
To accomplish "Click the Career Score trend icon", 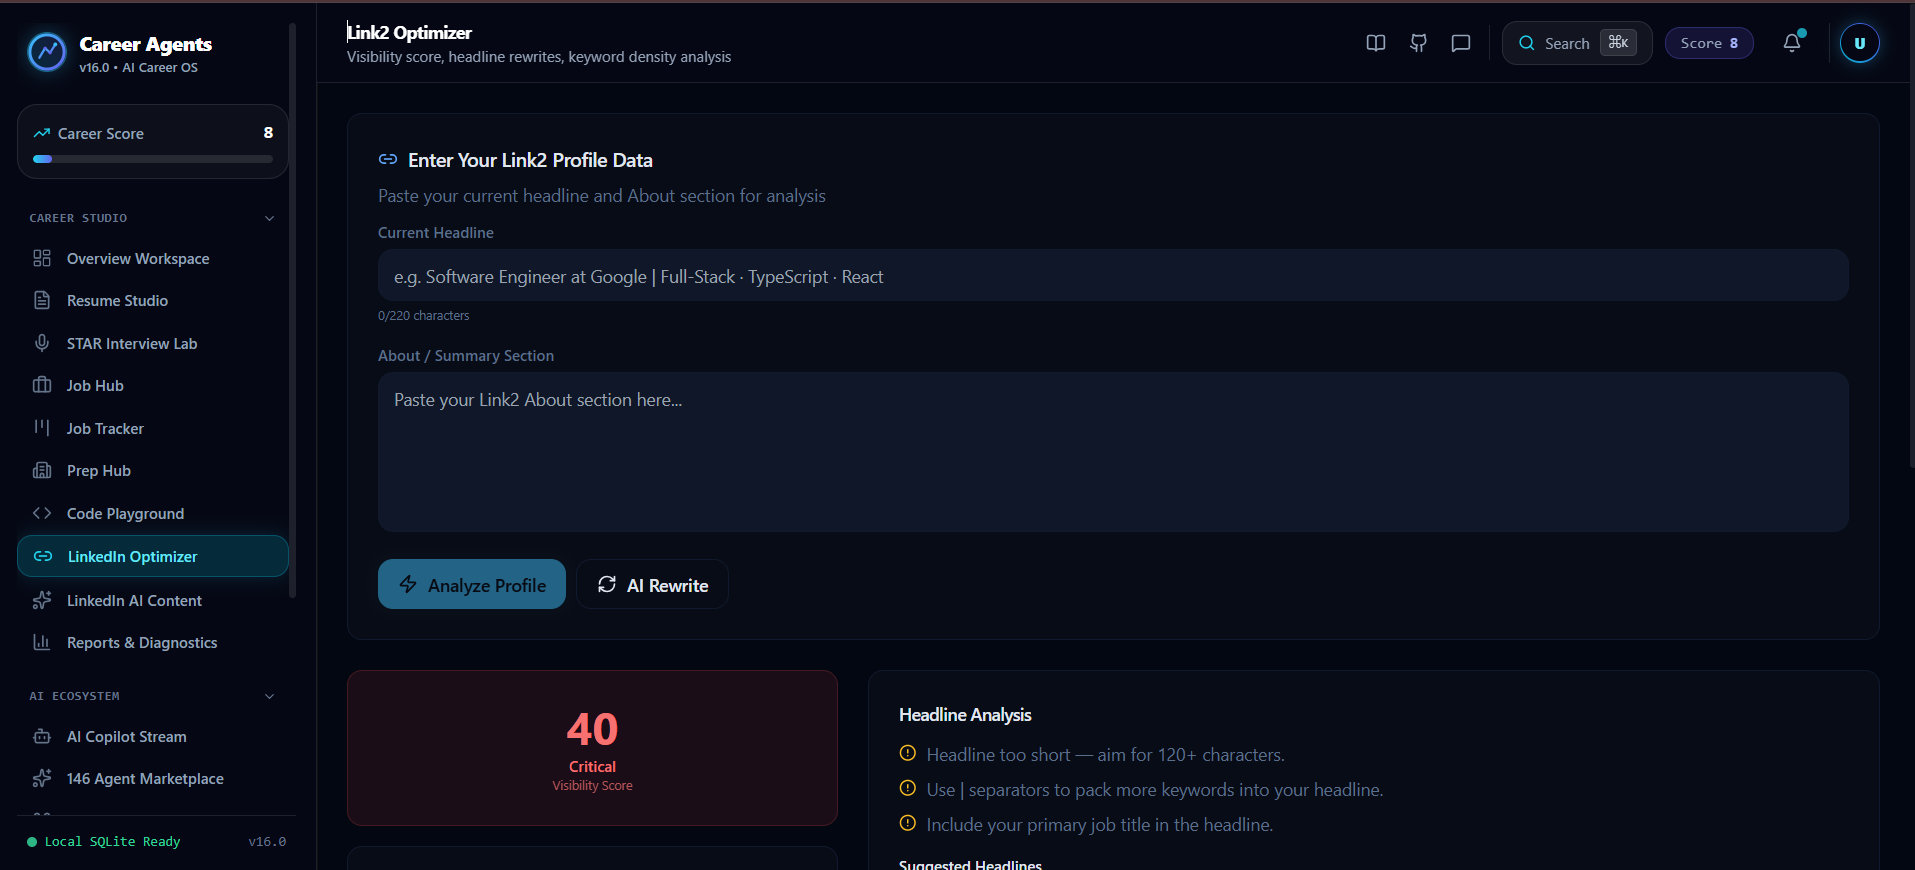I will (42, 133).
